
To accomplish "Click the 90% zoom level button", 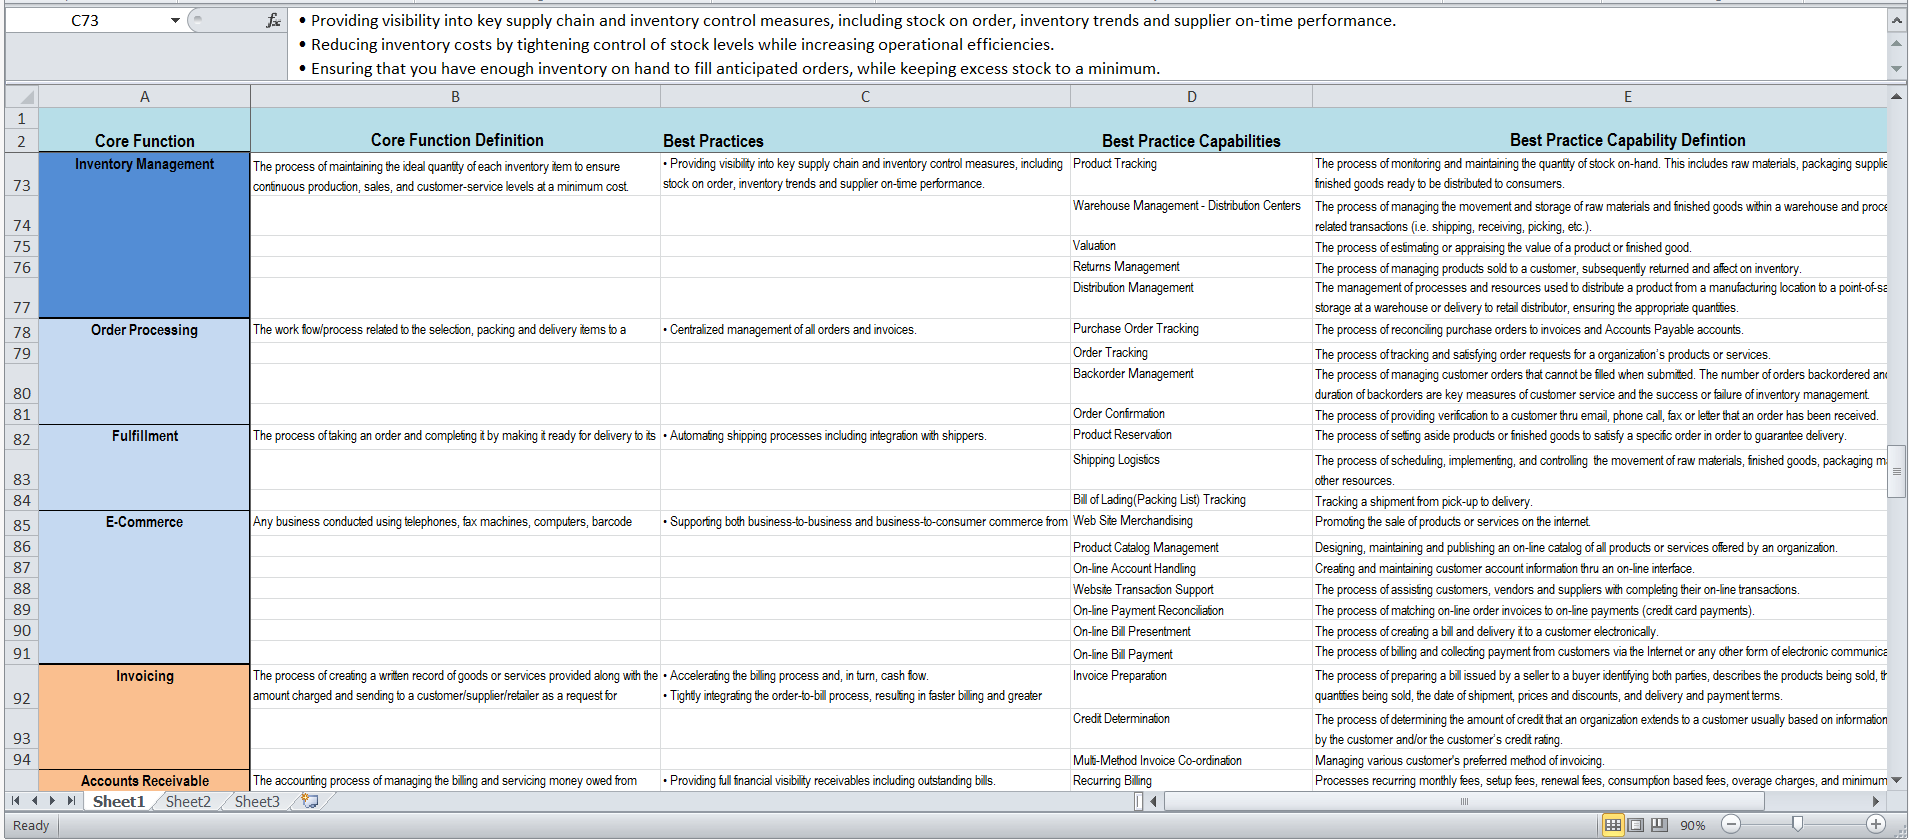I will pyautogui.click(x=1692, y=826).
